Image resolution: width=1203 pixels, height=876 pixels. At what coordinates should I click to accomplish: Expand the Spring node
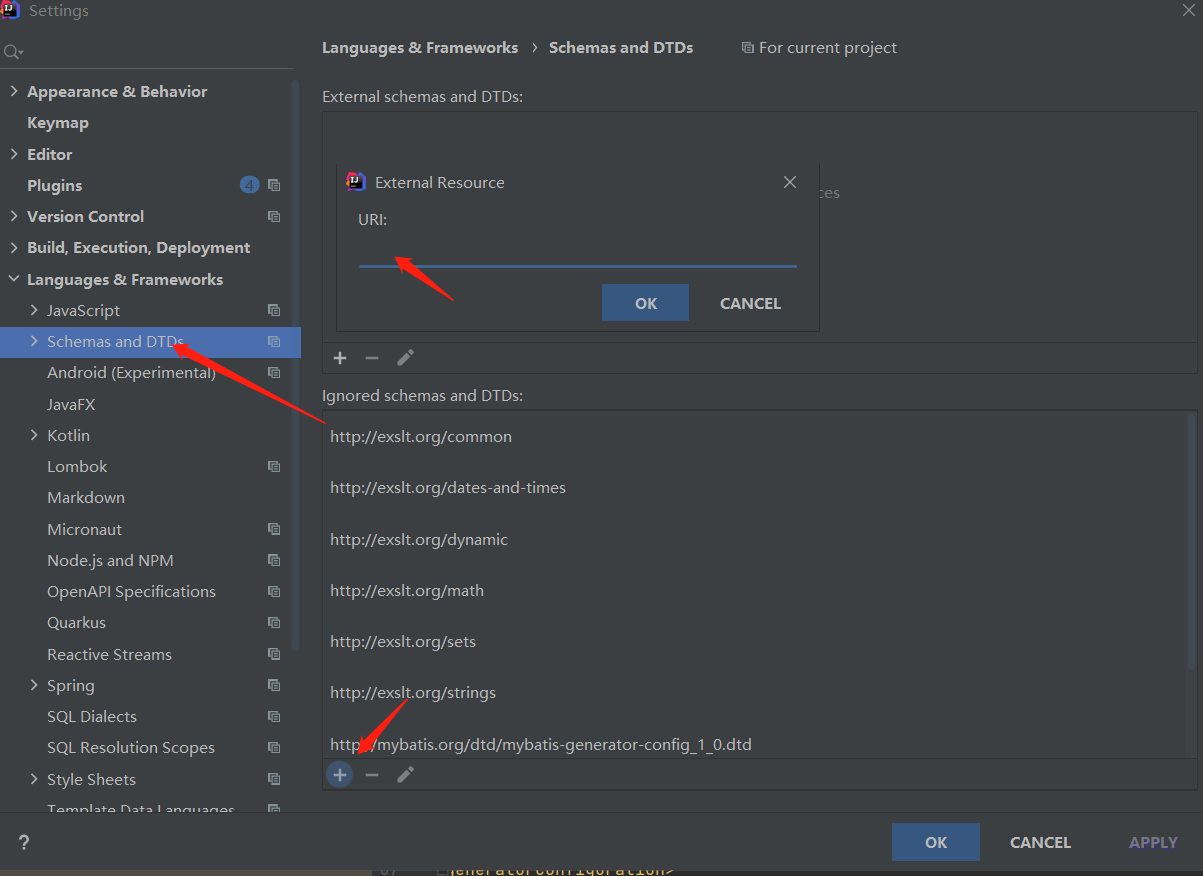pyautogui.click(x=34, y=685)
